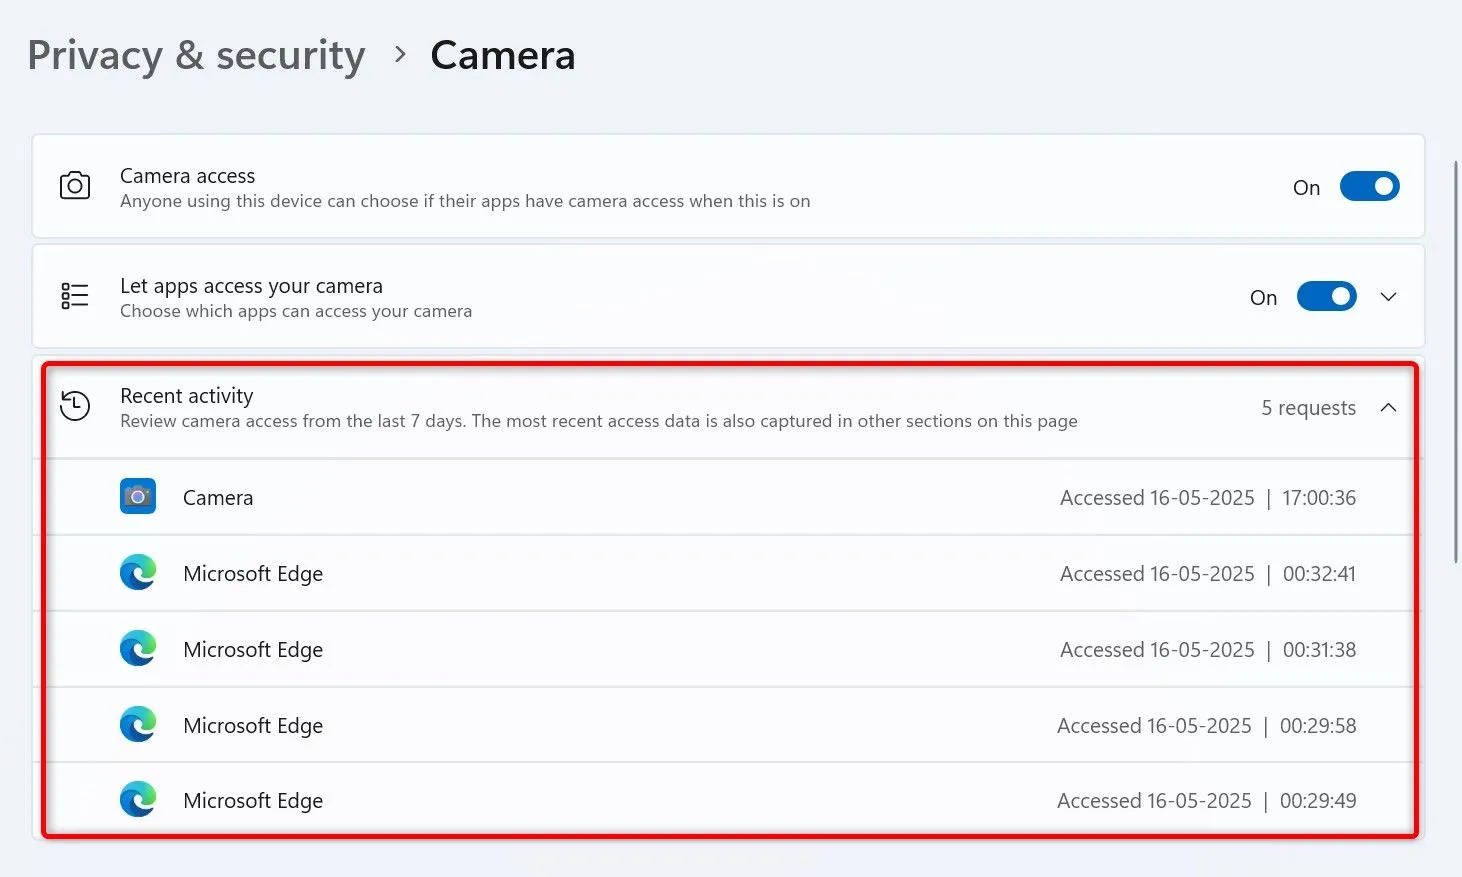Click the clock history icon for Recent activity
Viewport: 1462px width, 877px height.
(75, 406)
